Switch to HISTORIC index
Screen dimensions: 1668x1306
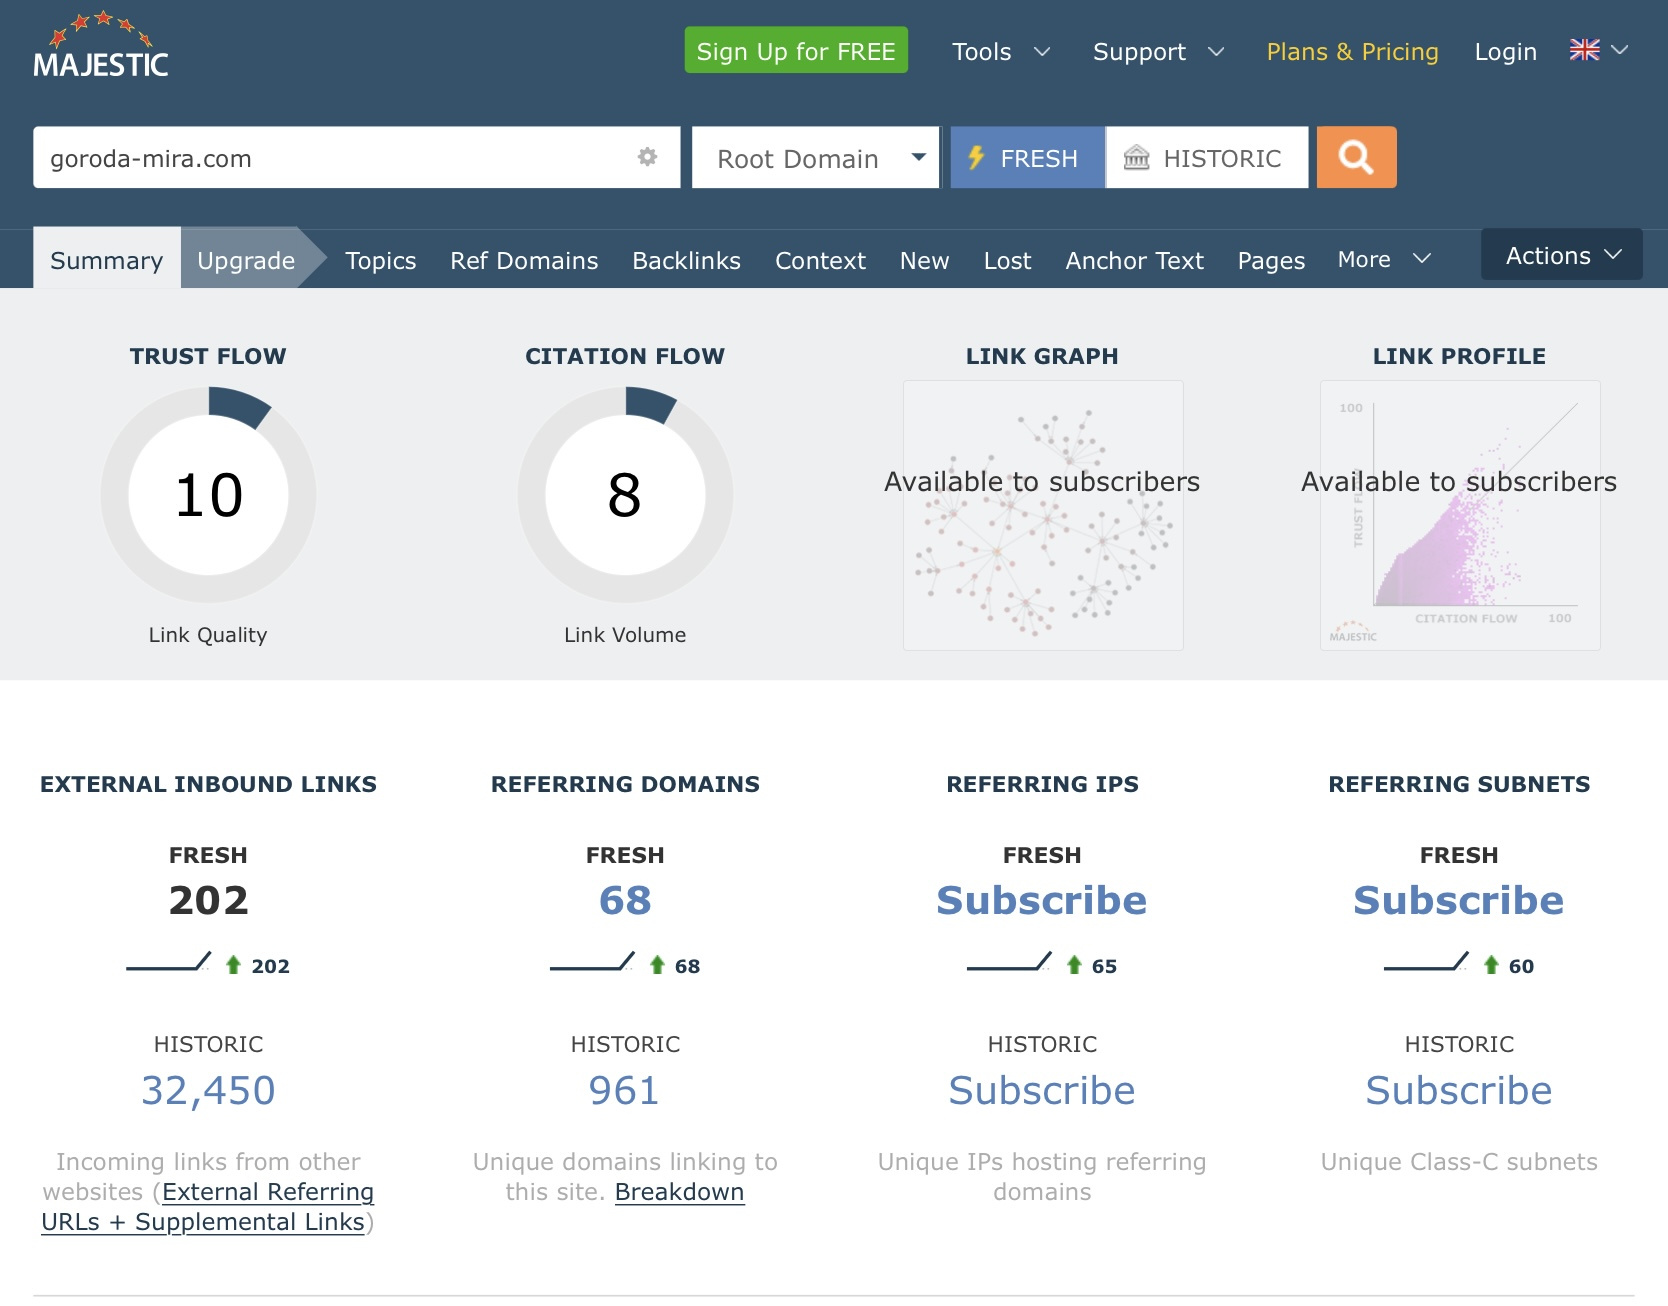(x=1207, y=157)
